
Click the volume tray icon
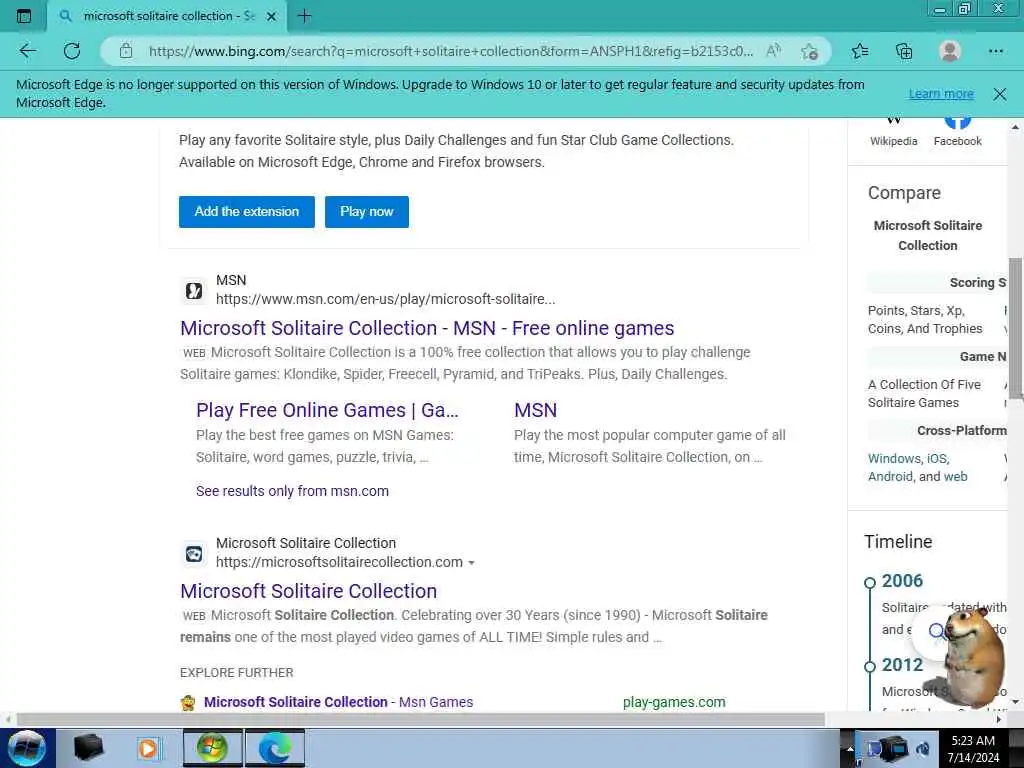pyautogui.click(x=922, y=749)
